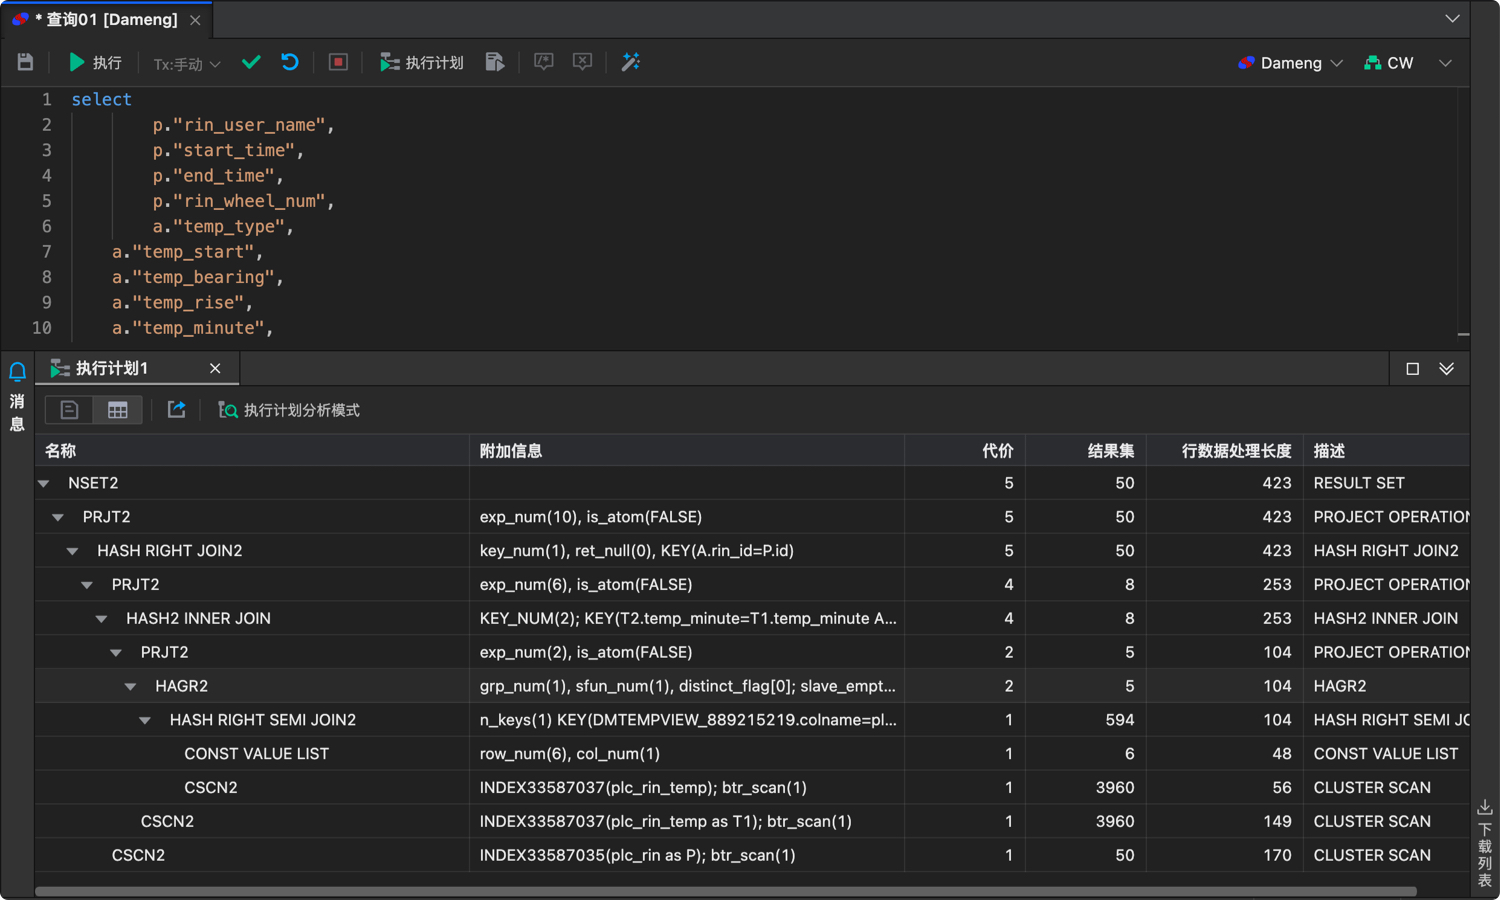
Task: Maximize the execution plan panel
Action: pyautogui.click(x=1412, y=369)
